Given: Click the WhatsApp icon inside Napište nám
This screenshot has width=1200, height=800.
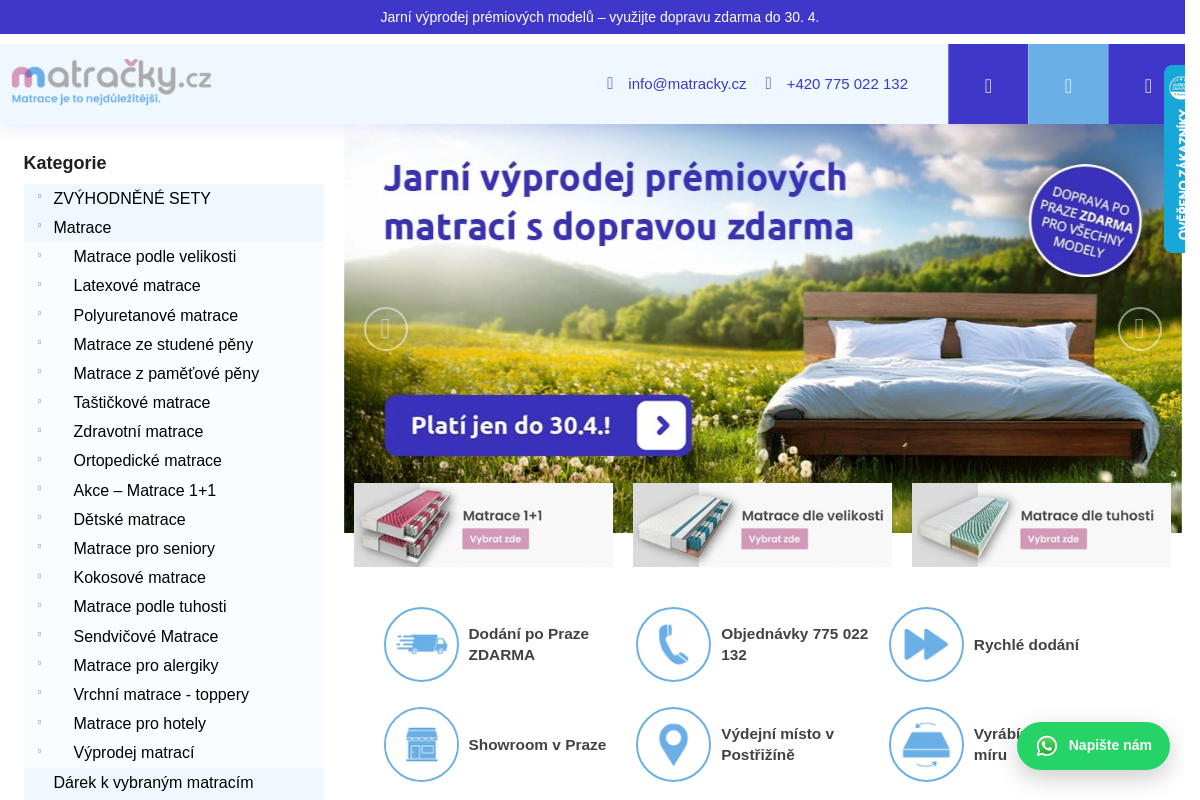Looking at the screenshot, I should (1046, 746).
